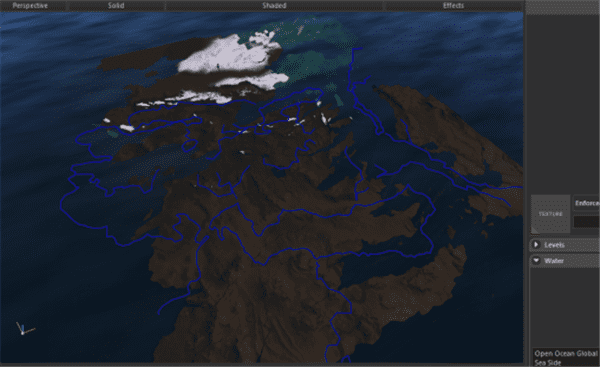Click the Water section arrow icon
The image size is (600, 367).
pos(536,260)
